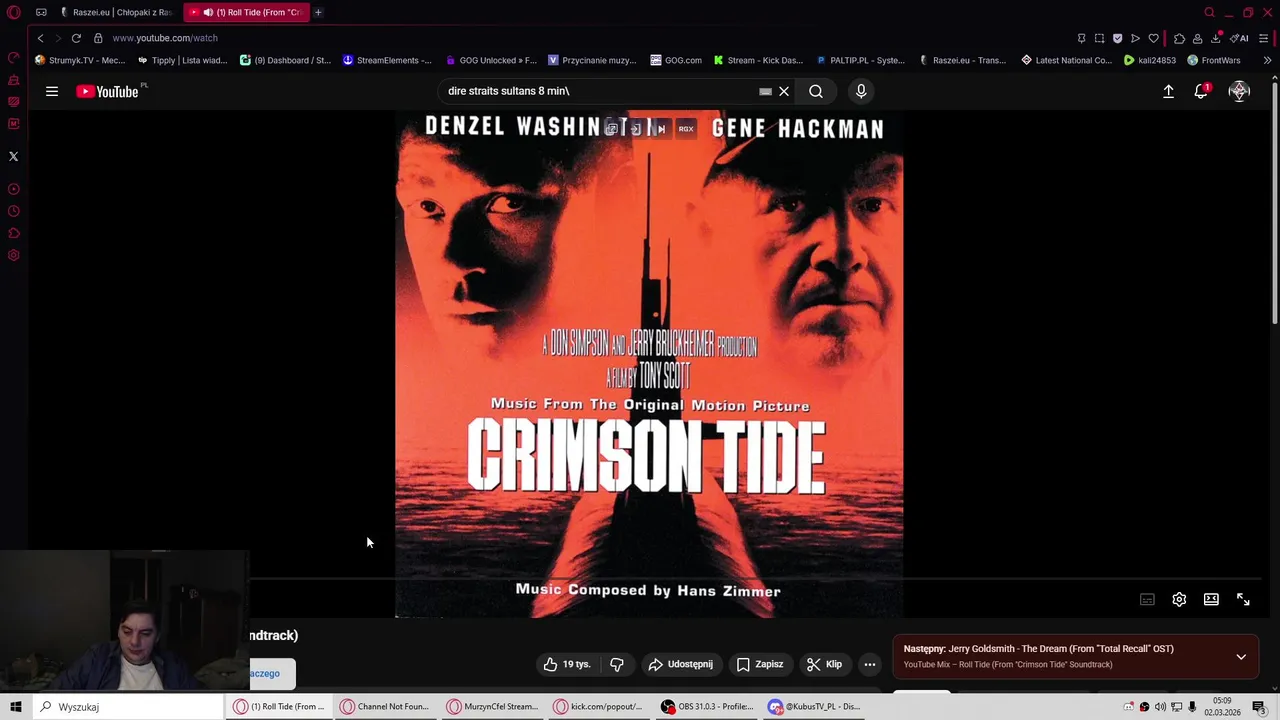1280x720 pixels.
Task: Expand the Następny playlist panel chevron
Action: [1241, 657]
